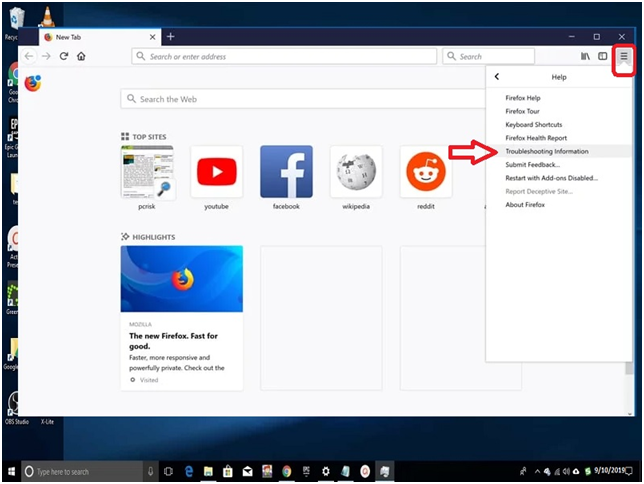Open the Library toolbar icon

(x=585, y=56)
